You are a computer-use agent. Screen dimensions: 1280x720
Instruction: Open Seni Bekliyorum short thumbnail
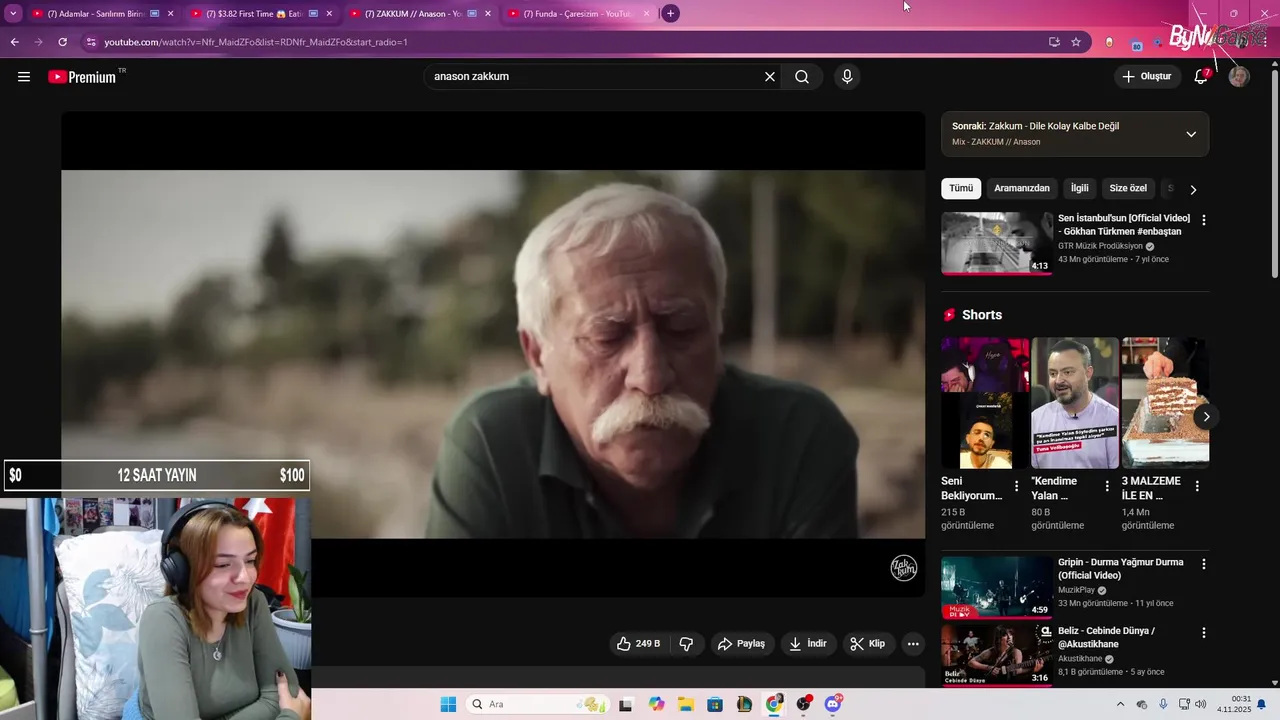click(x=985, y=403)
